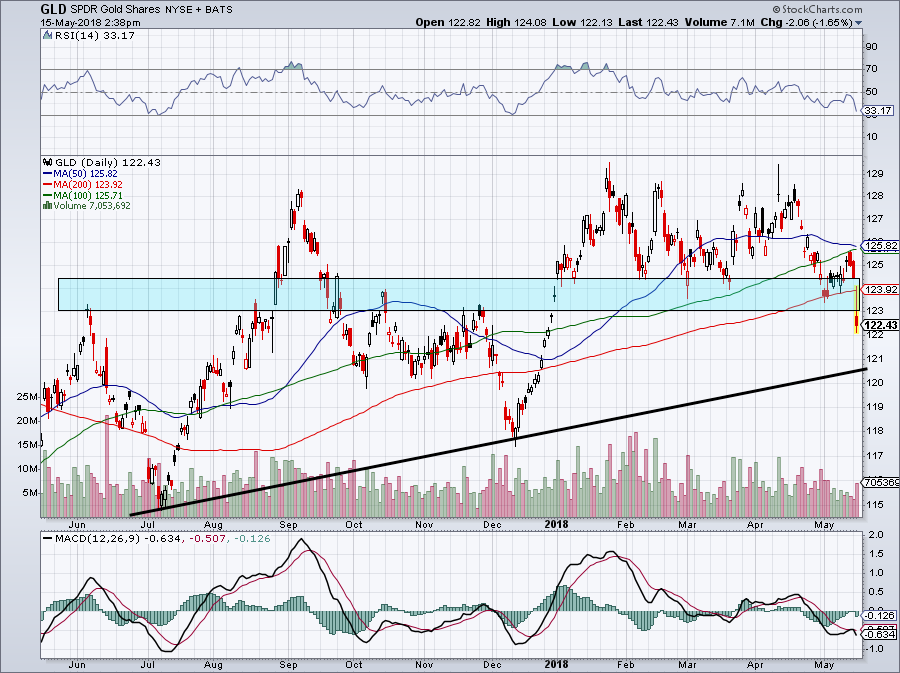Click the Volume 7,053,692 legend text

92,205
